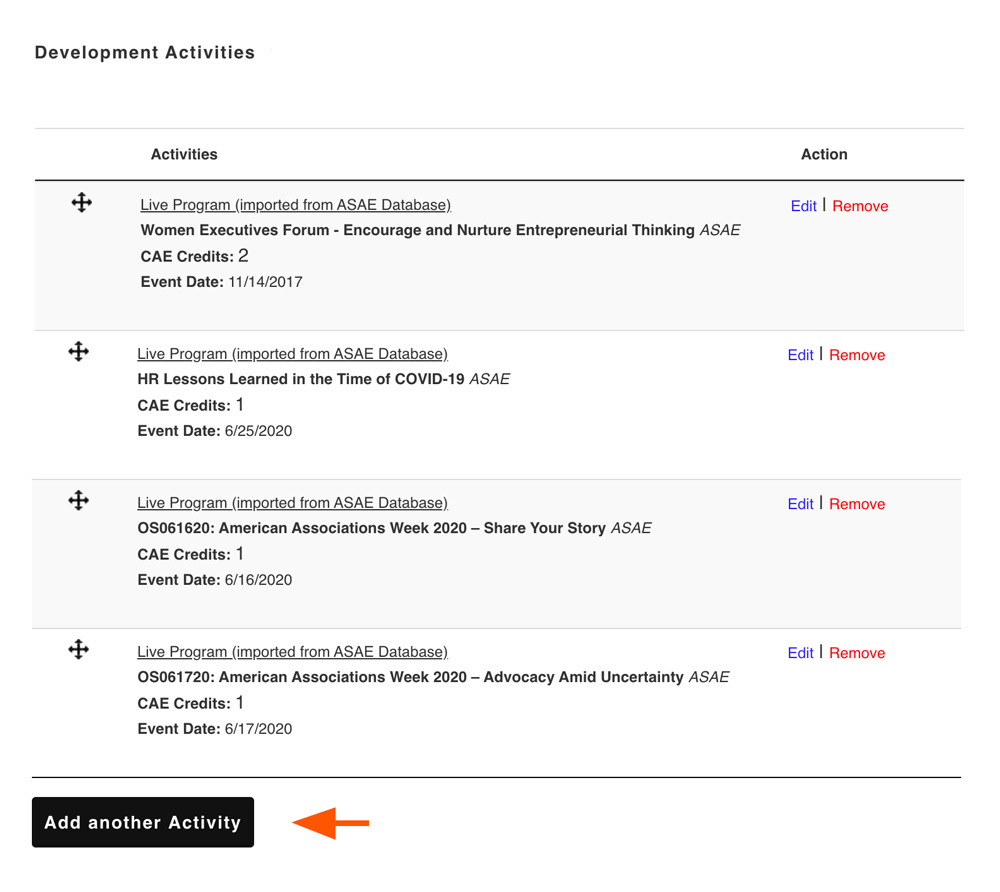Open Live Program link above Women Executives Forum
This screenshot has width=1000, height=892.
[x=295, y=205]
